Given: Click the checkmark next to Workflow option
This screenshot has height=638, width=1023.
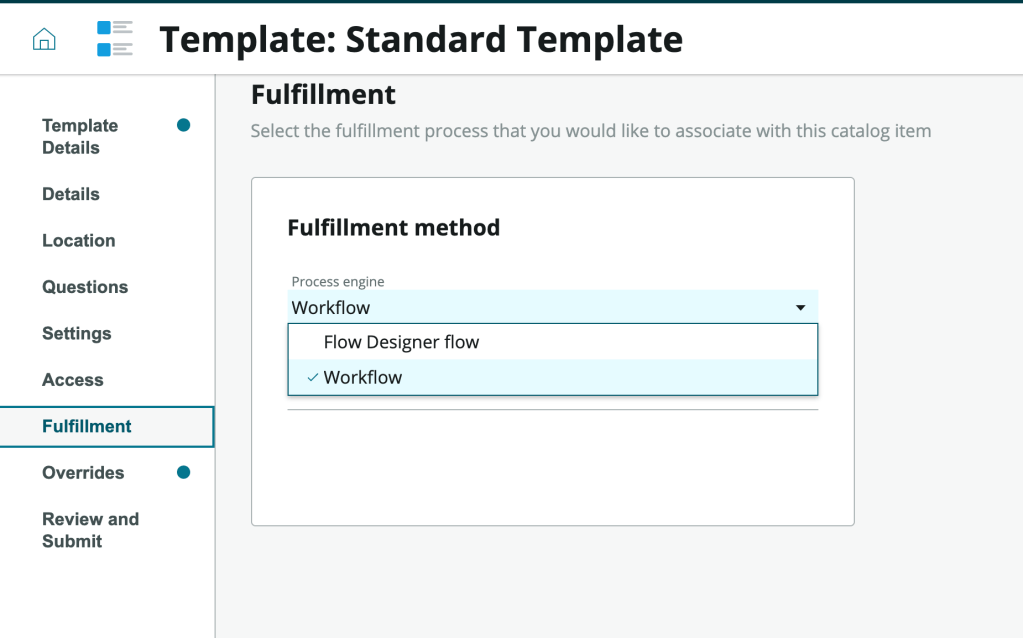Looking at the screenshot, I should (x=313, y=377).
